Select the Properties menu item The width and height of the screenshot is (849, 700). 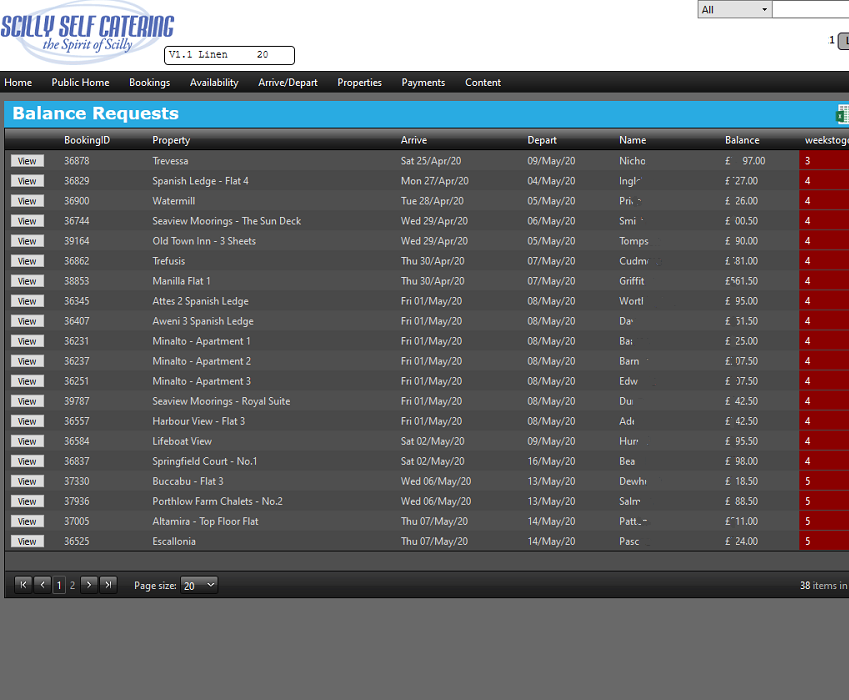tap(359, 83)
